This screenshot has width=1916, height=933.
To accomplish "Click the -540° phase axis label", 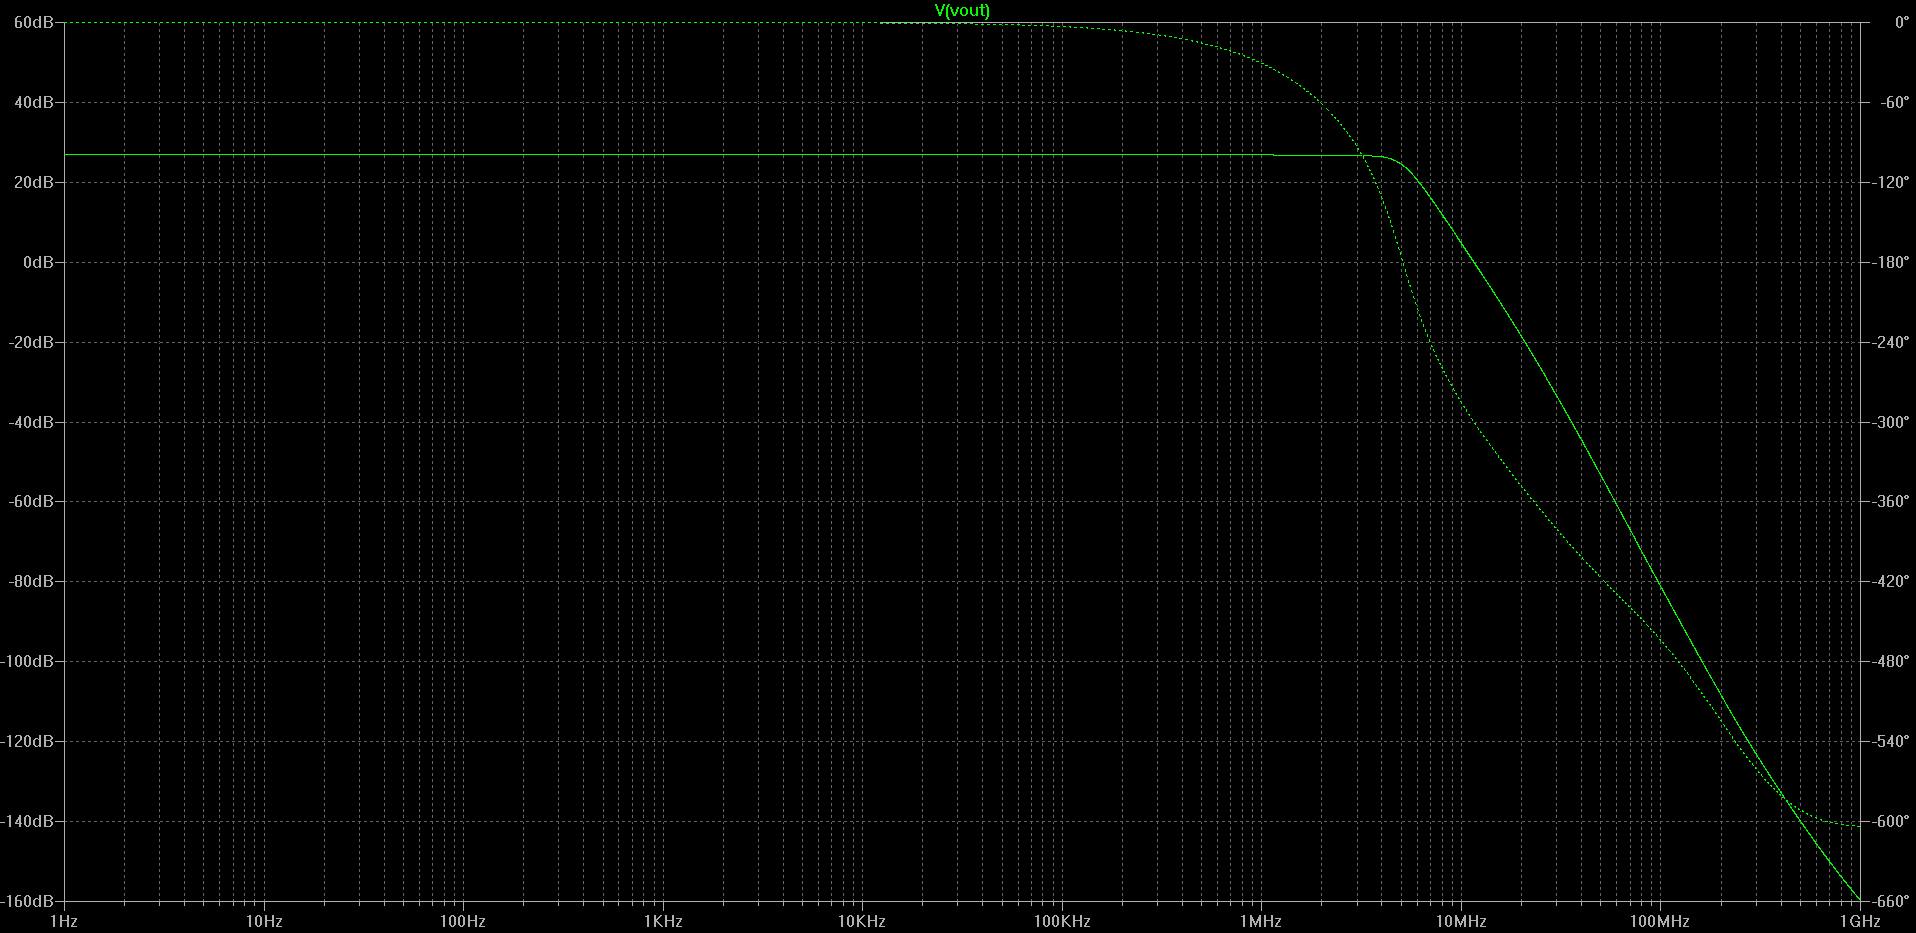I will pyautogui.click(x=1890, y=741).
